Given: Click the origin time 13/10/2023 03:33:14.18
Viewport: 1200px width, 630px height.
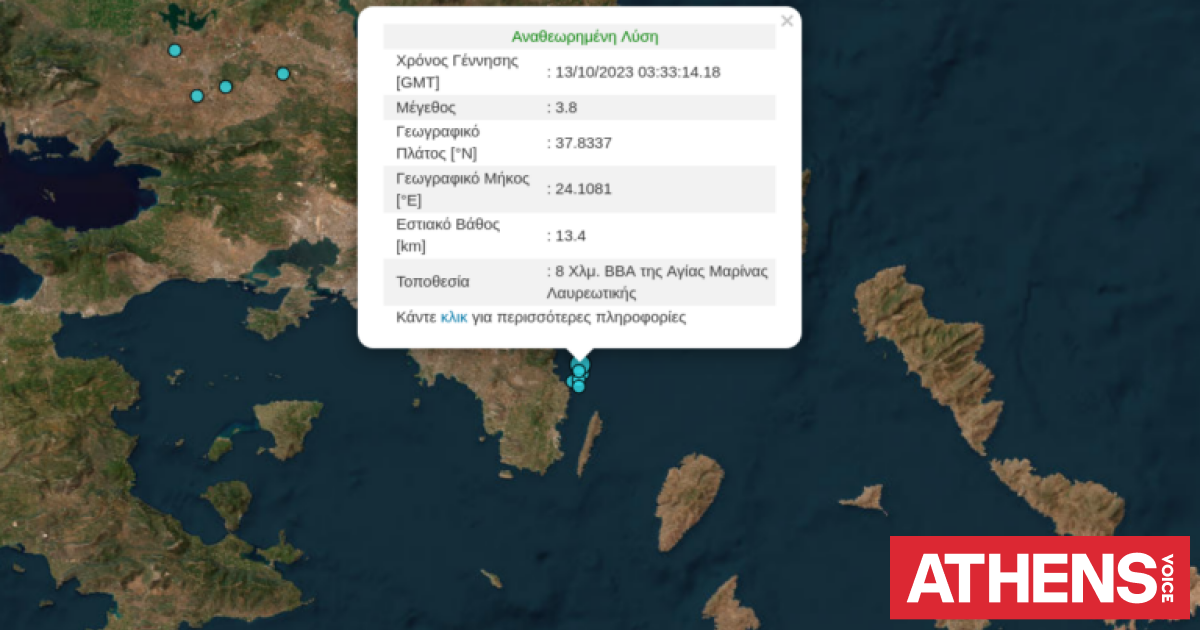Looking at the screenshot, I should [x=638, y=72].
